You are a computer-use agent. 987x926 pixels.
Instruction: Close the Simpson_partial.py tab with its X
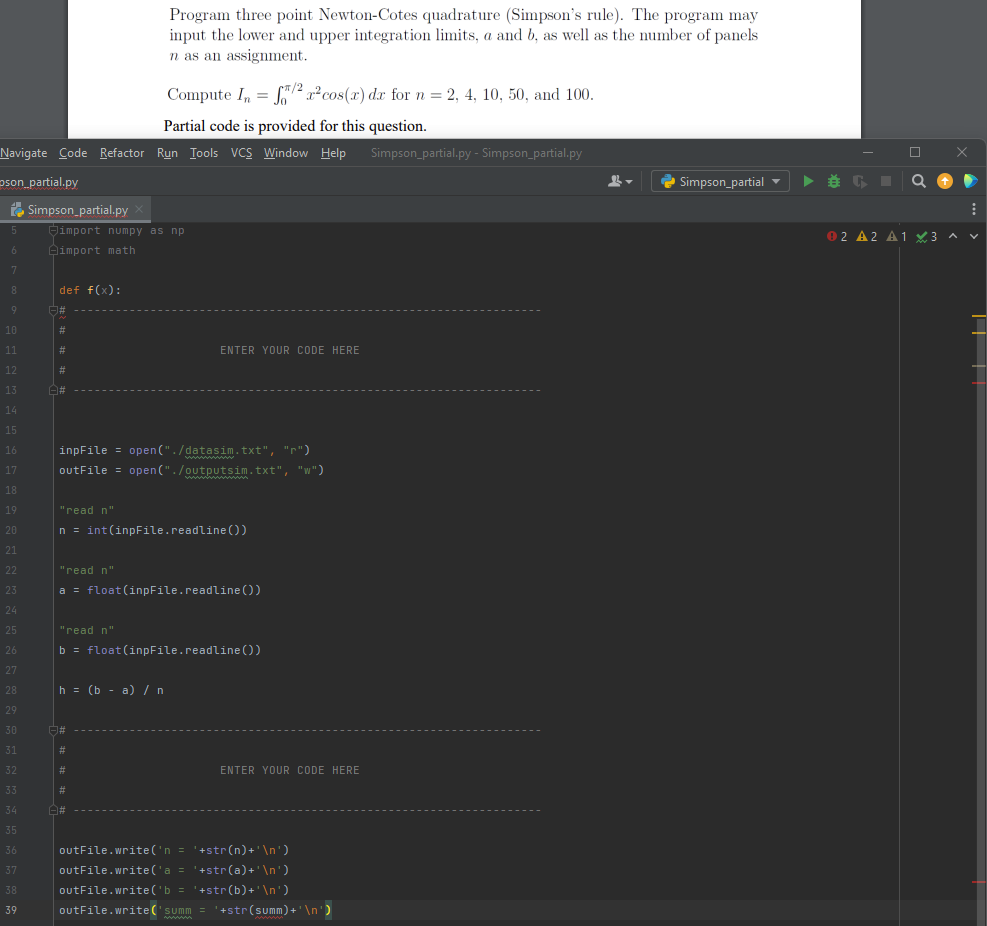pyautogui.click(x=138, y=210)
